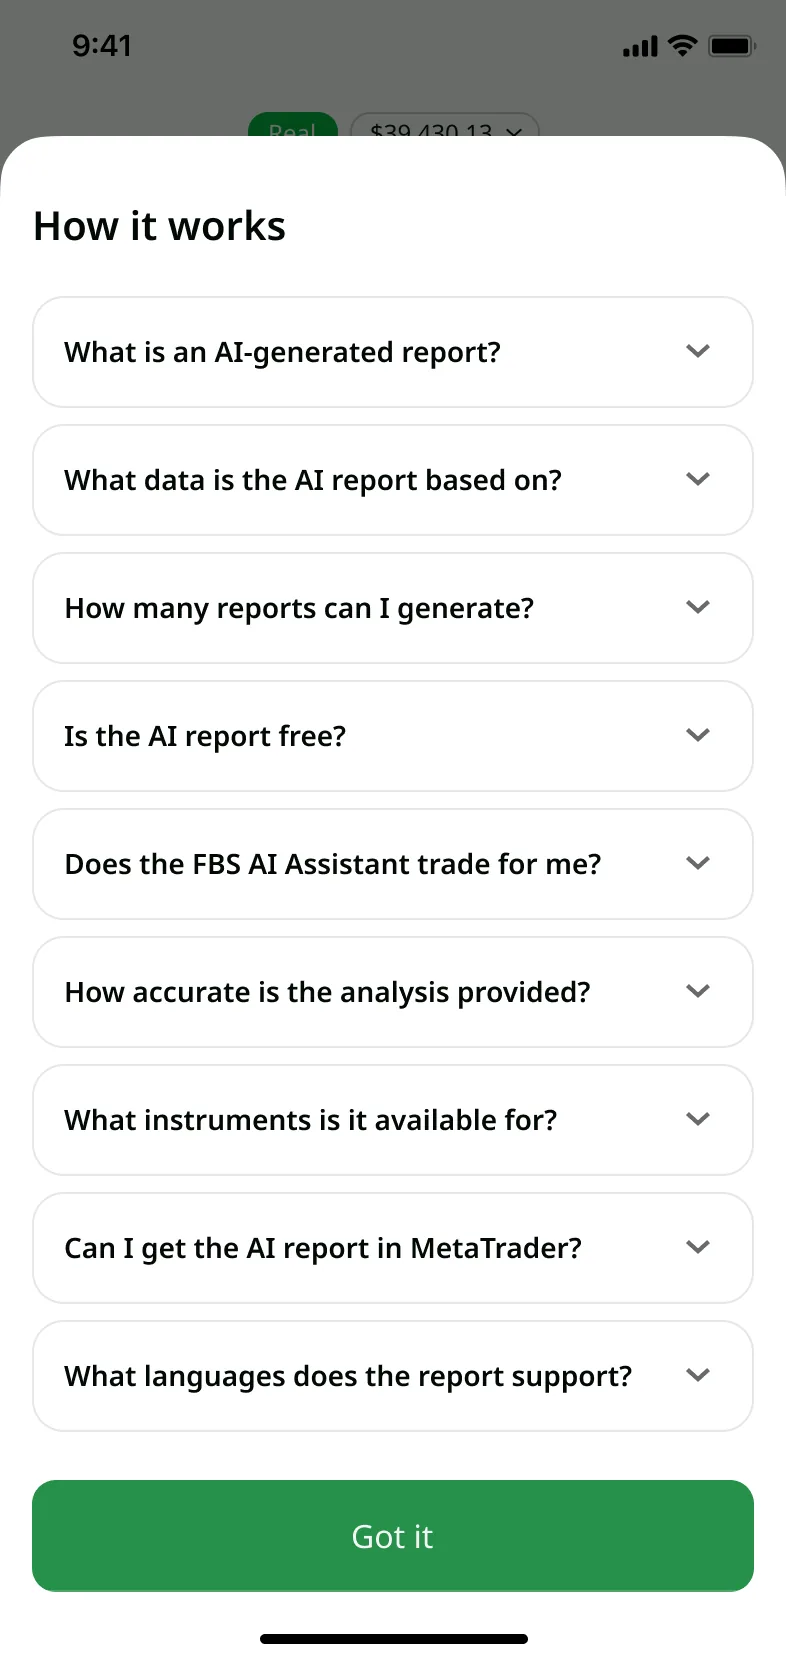
Task: Expand 'What instruments is it available for?'
Action: 392,1119
